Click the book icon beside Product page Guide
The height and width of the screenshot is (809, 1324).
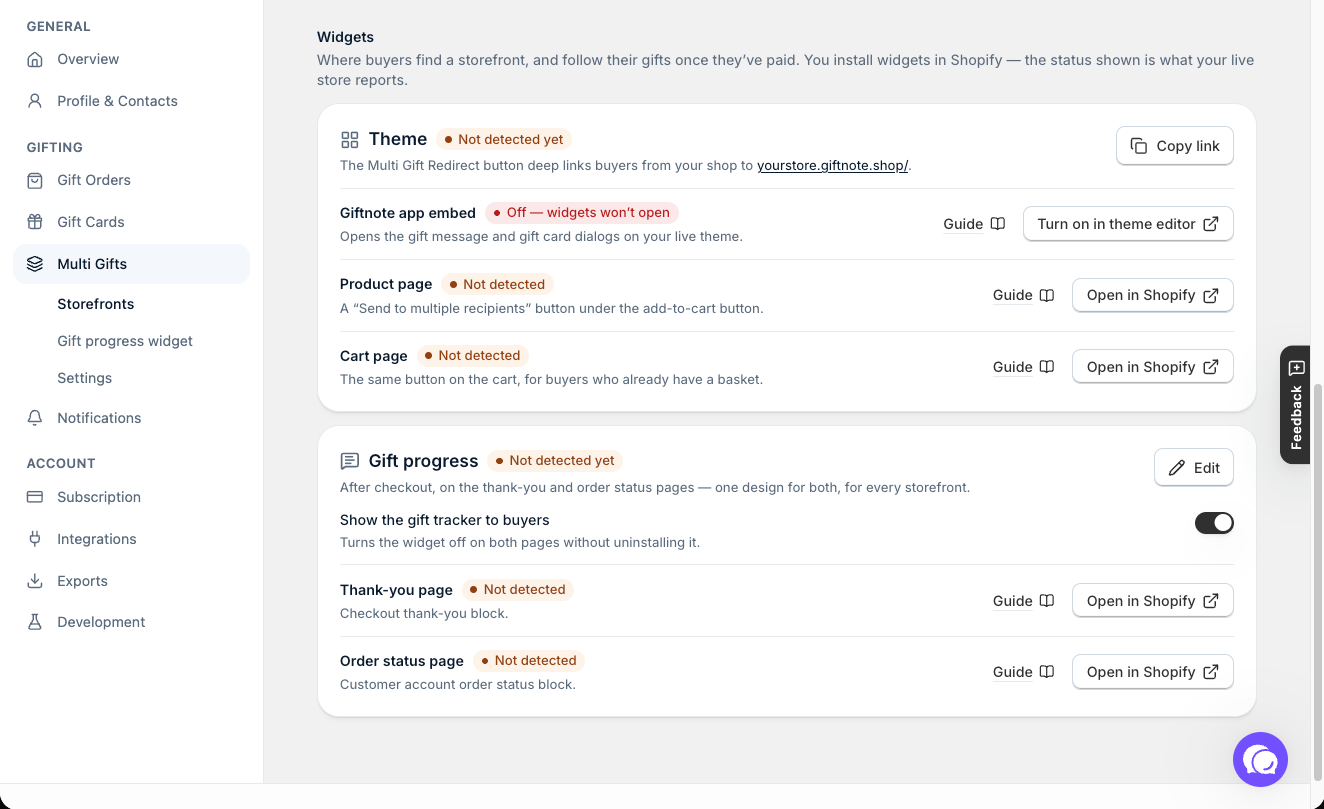[x=1047, y=295]
